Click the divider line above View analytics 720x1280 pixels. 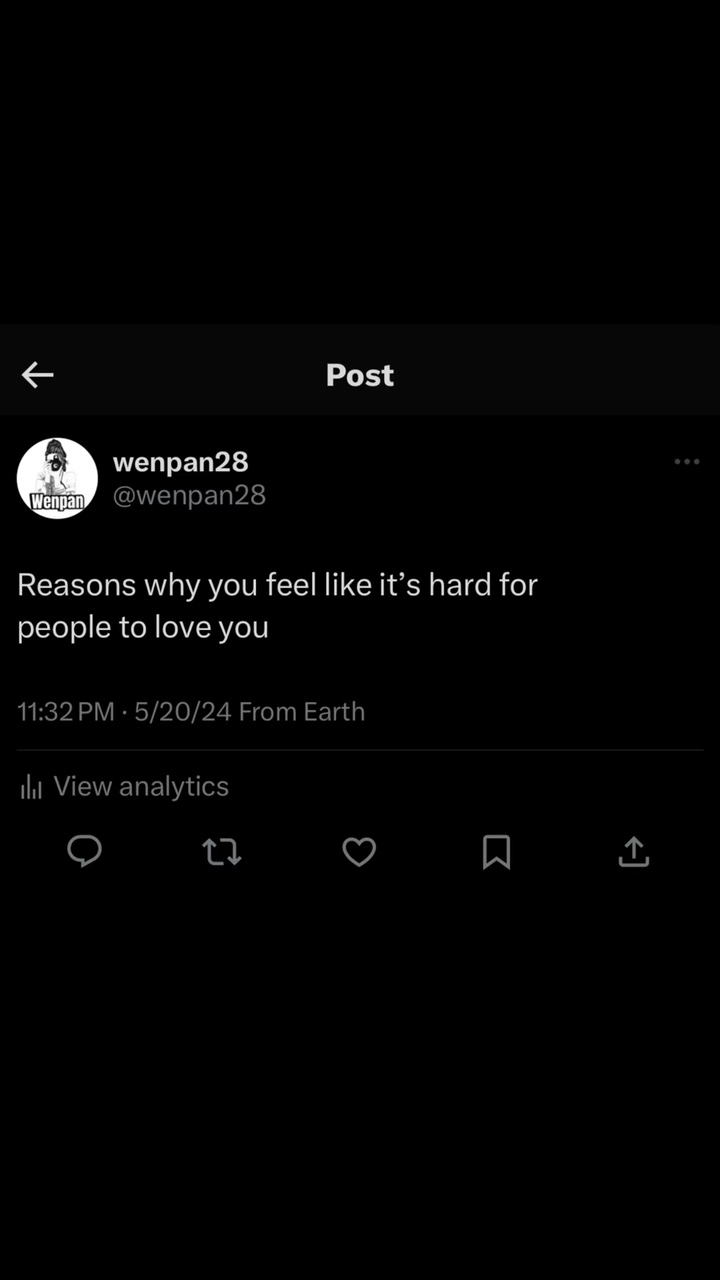click(x=360, y=750)
